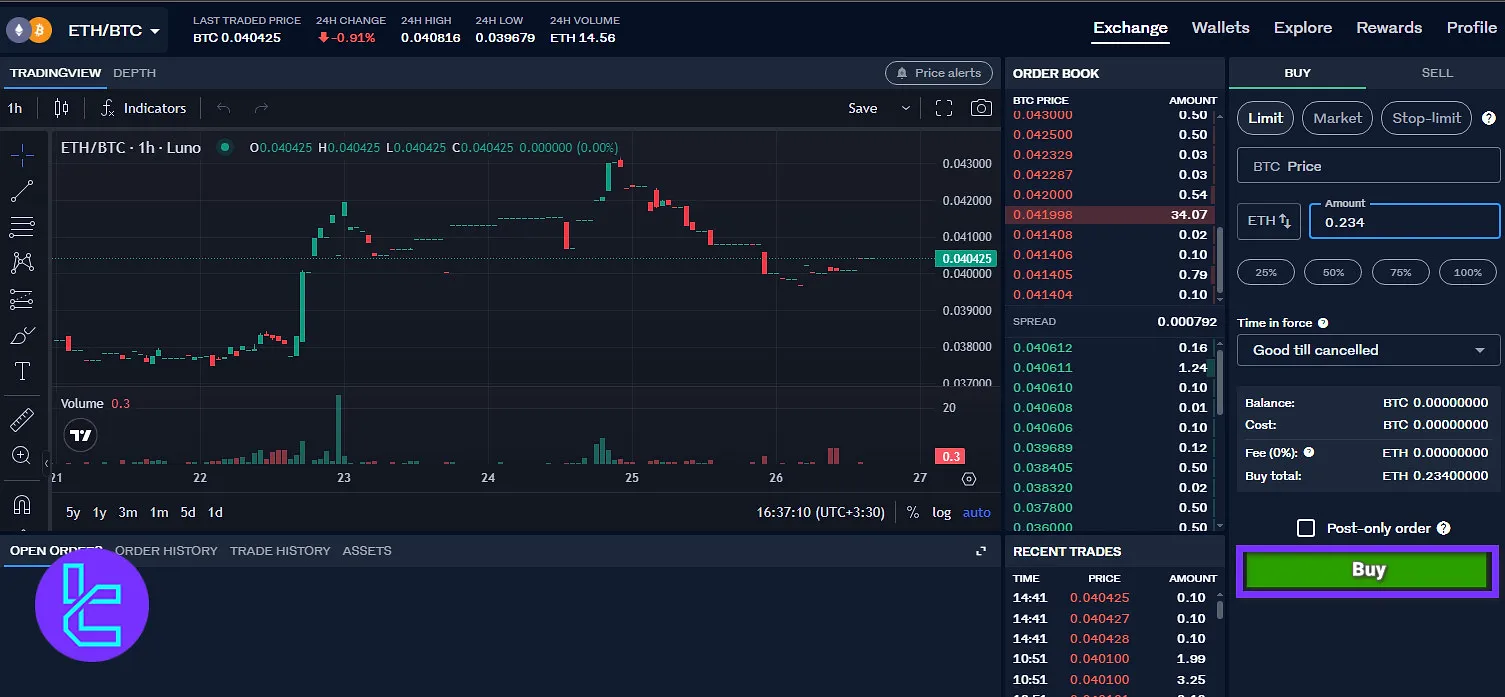Screen dimensions: 1505x697
Task: Show help for order types
Action: pyautogui.click(x=1488, y=118)
